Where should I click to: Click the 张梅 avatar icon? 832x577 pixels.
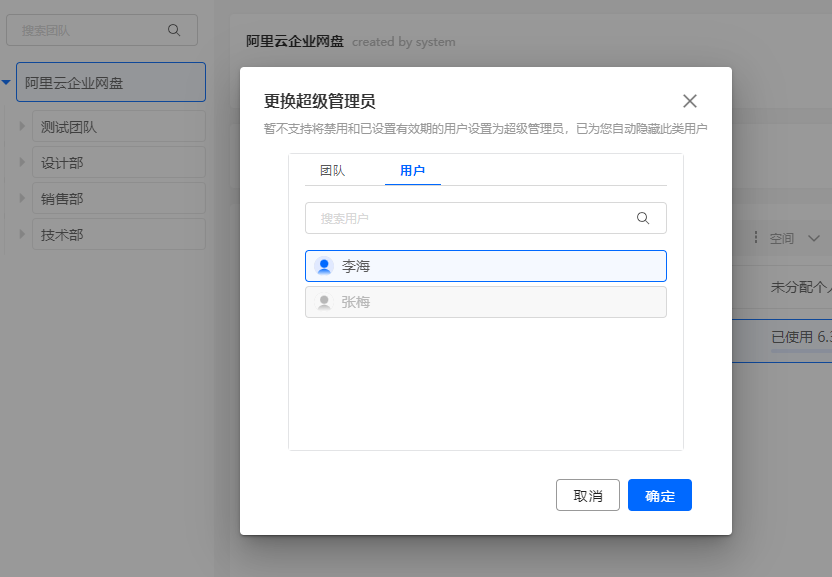click(324, 302)
